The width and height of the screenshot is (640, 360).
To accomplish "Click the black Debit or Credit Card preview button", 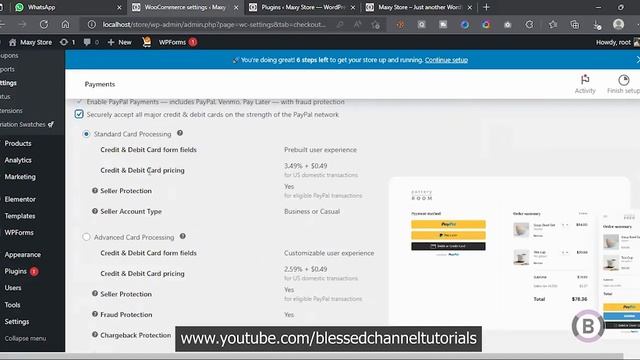I will coord(448,246).
